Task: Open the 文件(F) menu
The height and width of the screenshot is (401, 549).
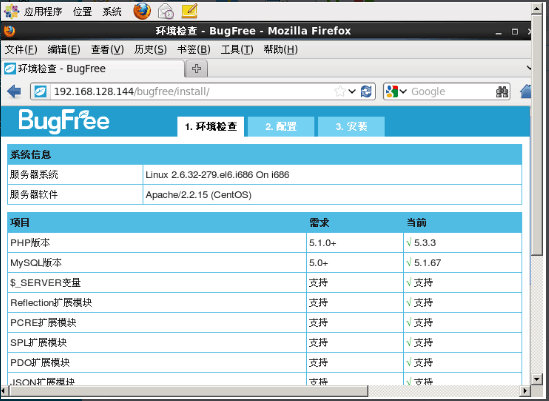Action: point(21,50)
